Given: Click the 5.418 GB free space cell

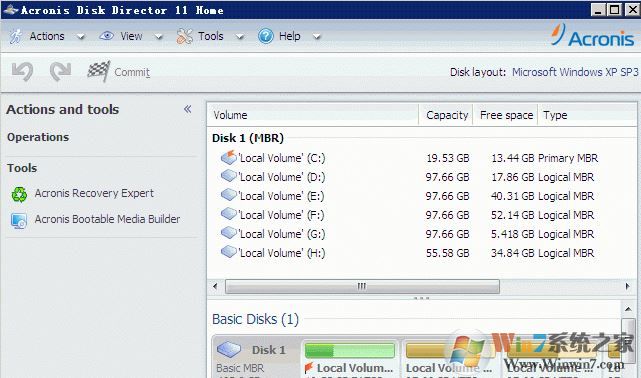Looking at the screenshot, I should 513,234.
